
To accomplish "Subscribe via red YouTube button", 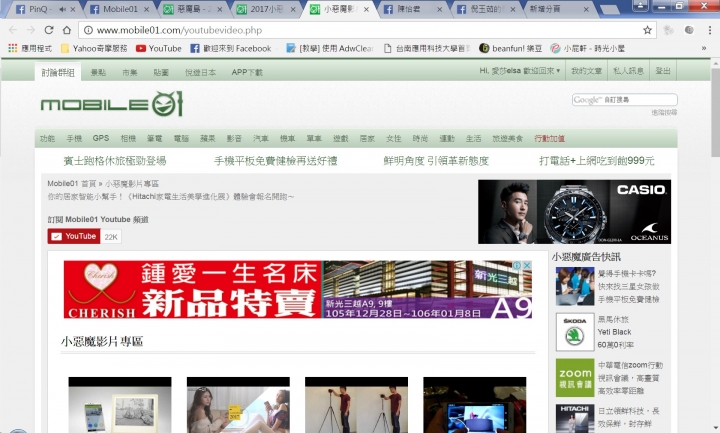I will [73, 236].
